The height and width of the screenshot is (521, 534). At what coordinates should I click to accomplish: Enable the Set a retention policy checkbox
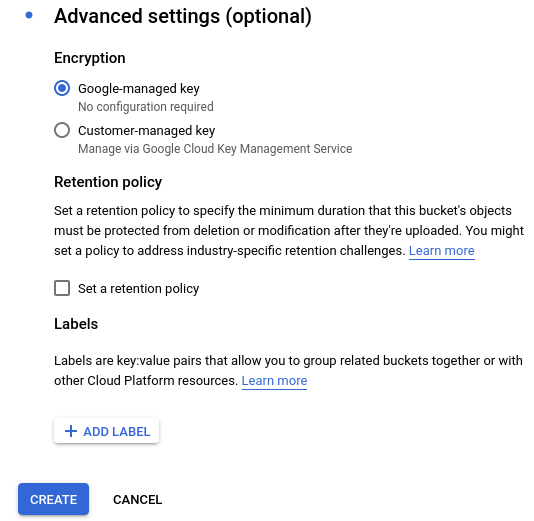62,288
